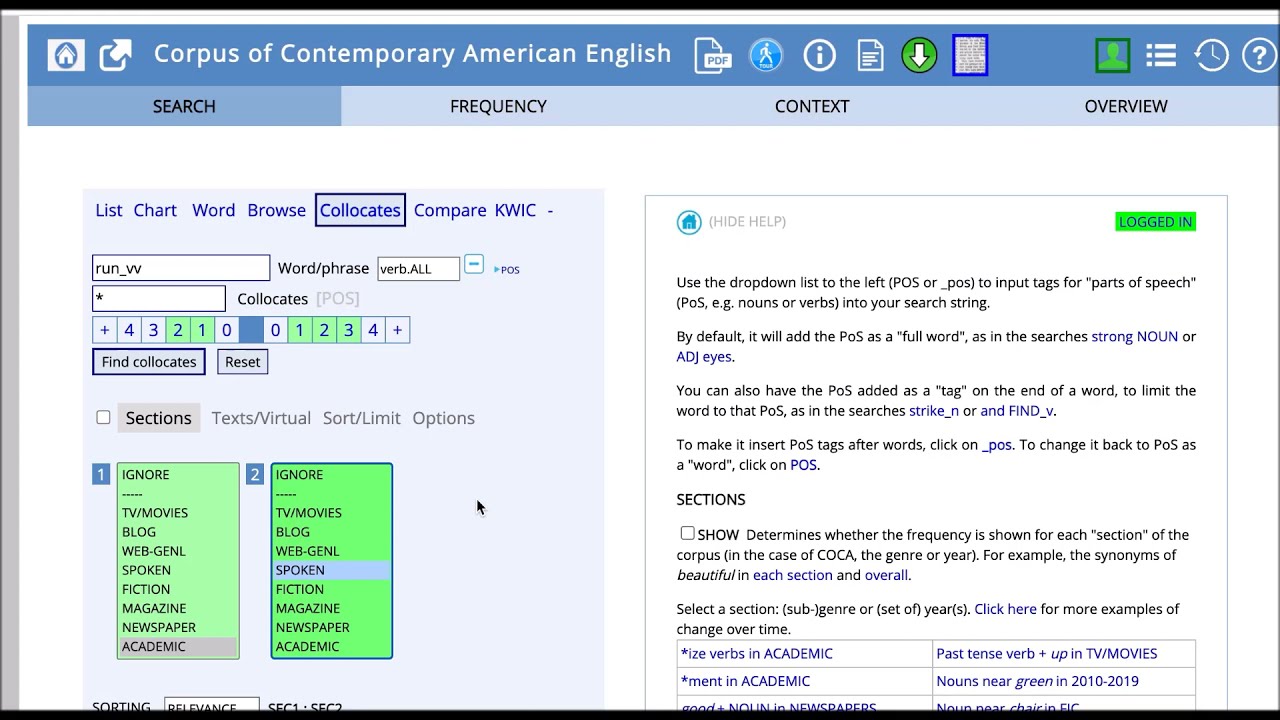Viewport: 1280px width, 720px height.
Task: Set left span to 1
Action: (202, 330)
